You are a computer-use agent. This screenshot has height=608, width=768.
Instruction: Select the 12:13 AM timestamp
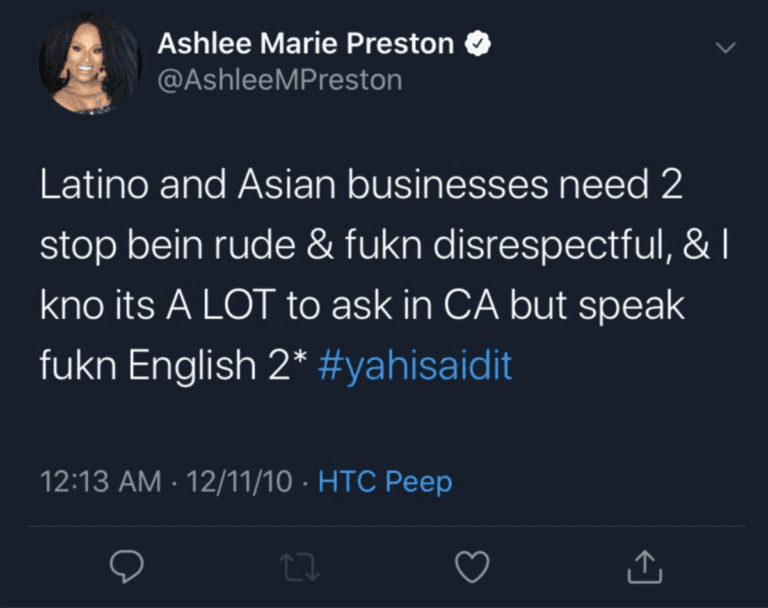(x=100, y=482)
